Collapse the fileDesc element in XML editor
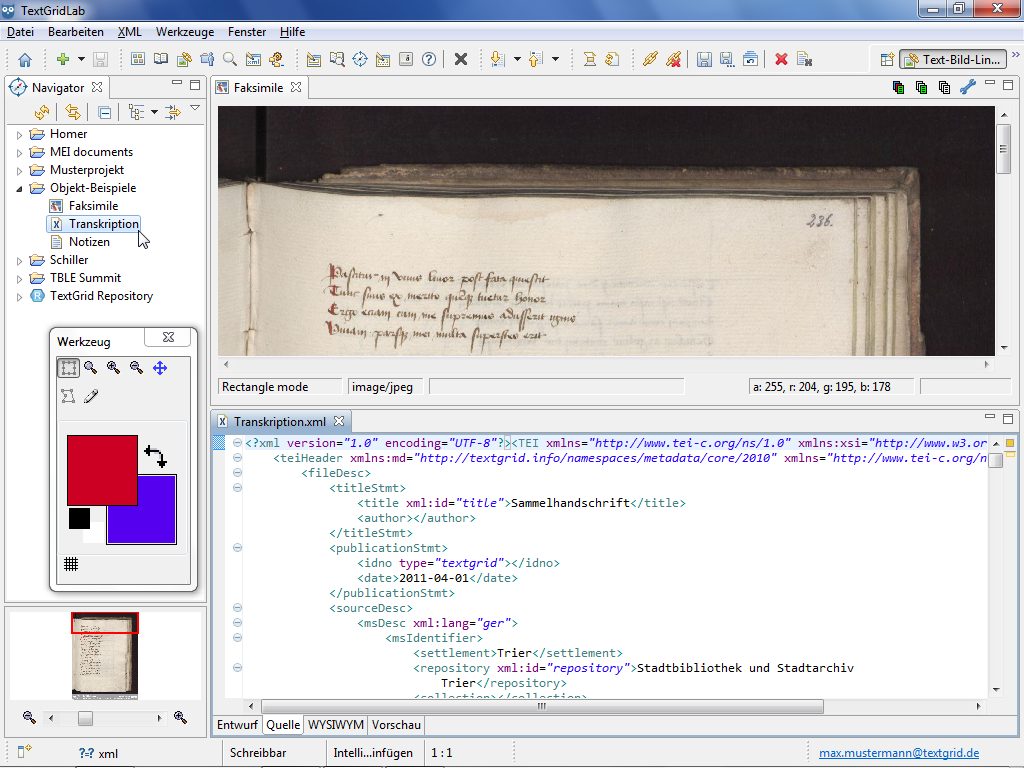Image resolution: width=1024 pixels, height=768 pixels. [x=237, y=473]
